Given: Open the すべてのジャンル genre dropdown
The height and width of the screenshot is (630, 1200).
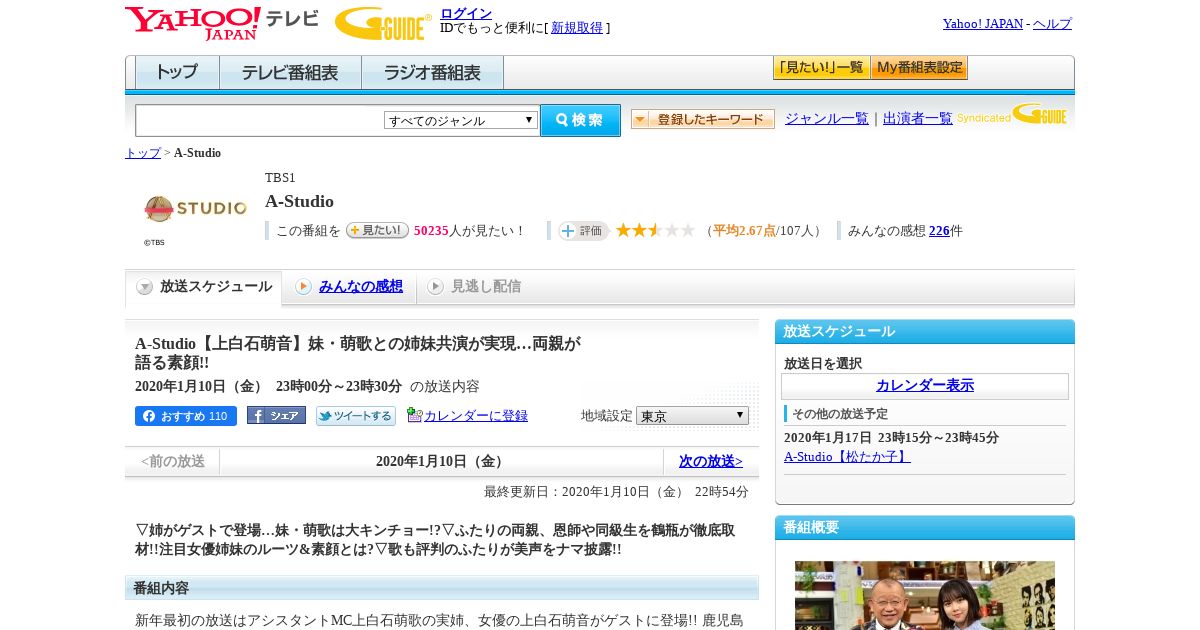Looking at the screenshot, I should (461, 120).
